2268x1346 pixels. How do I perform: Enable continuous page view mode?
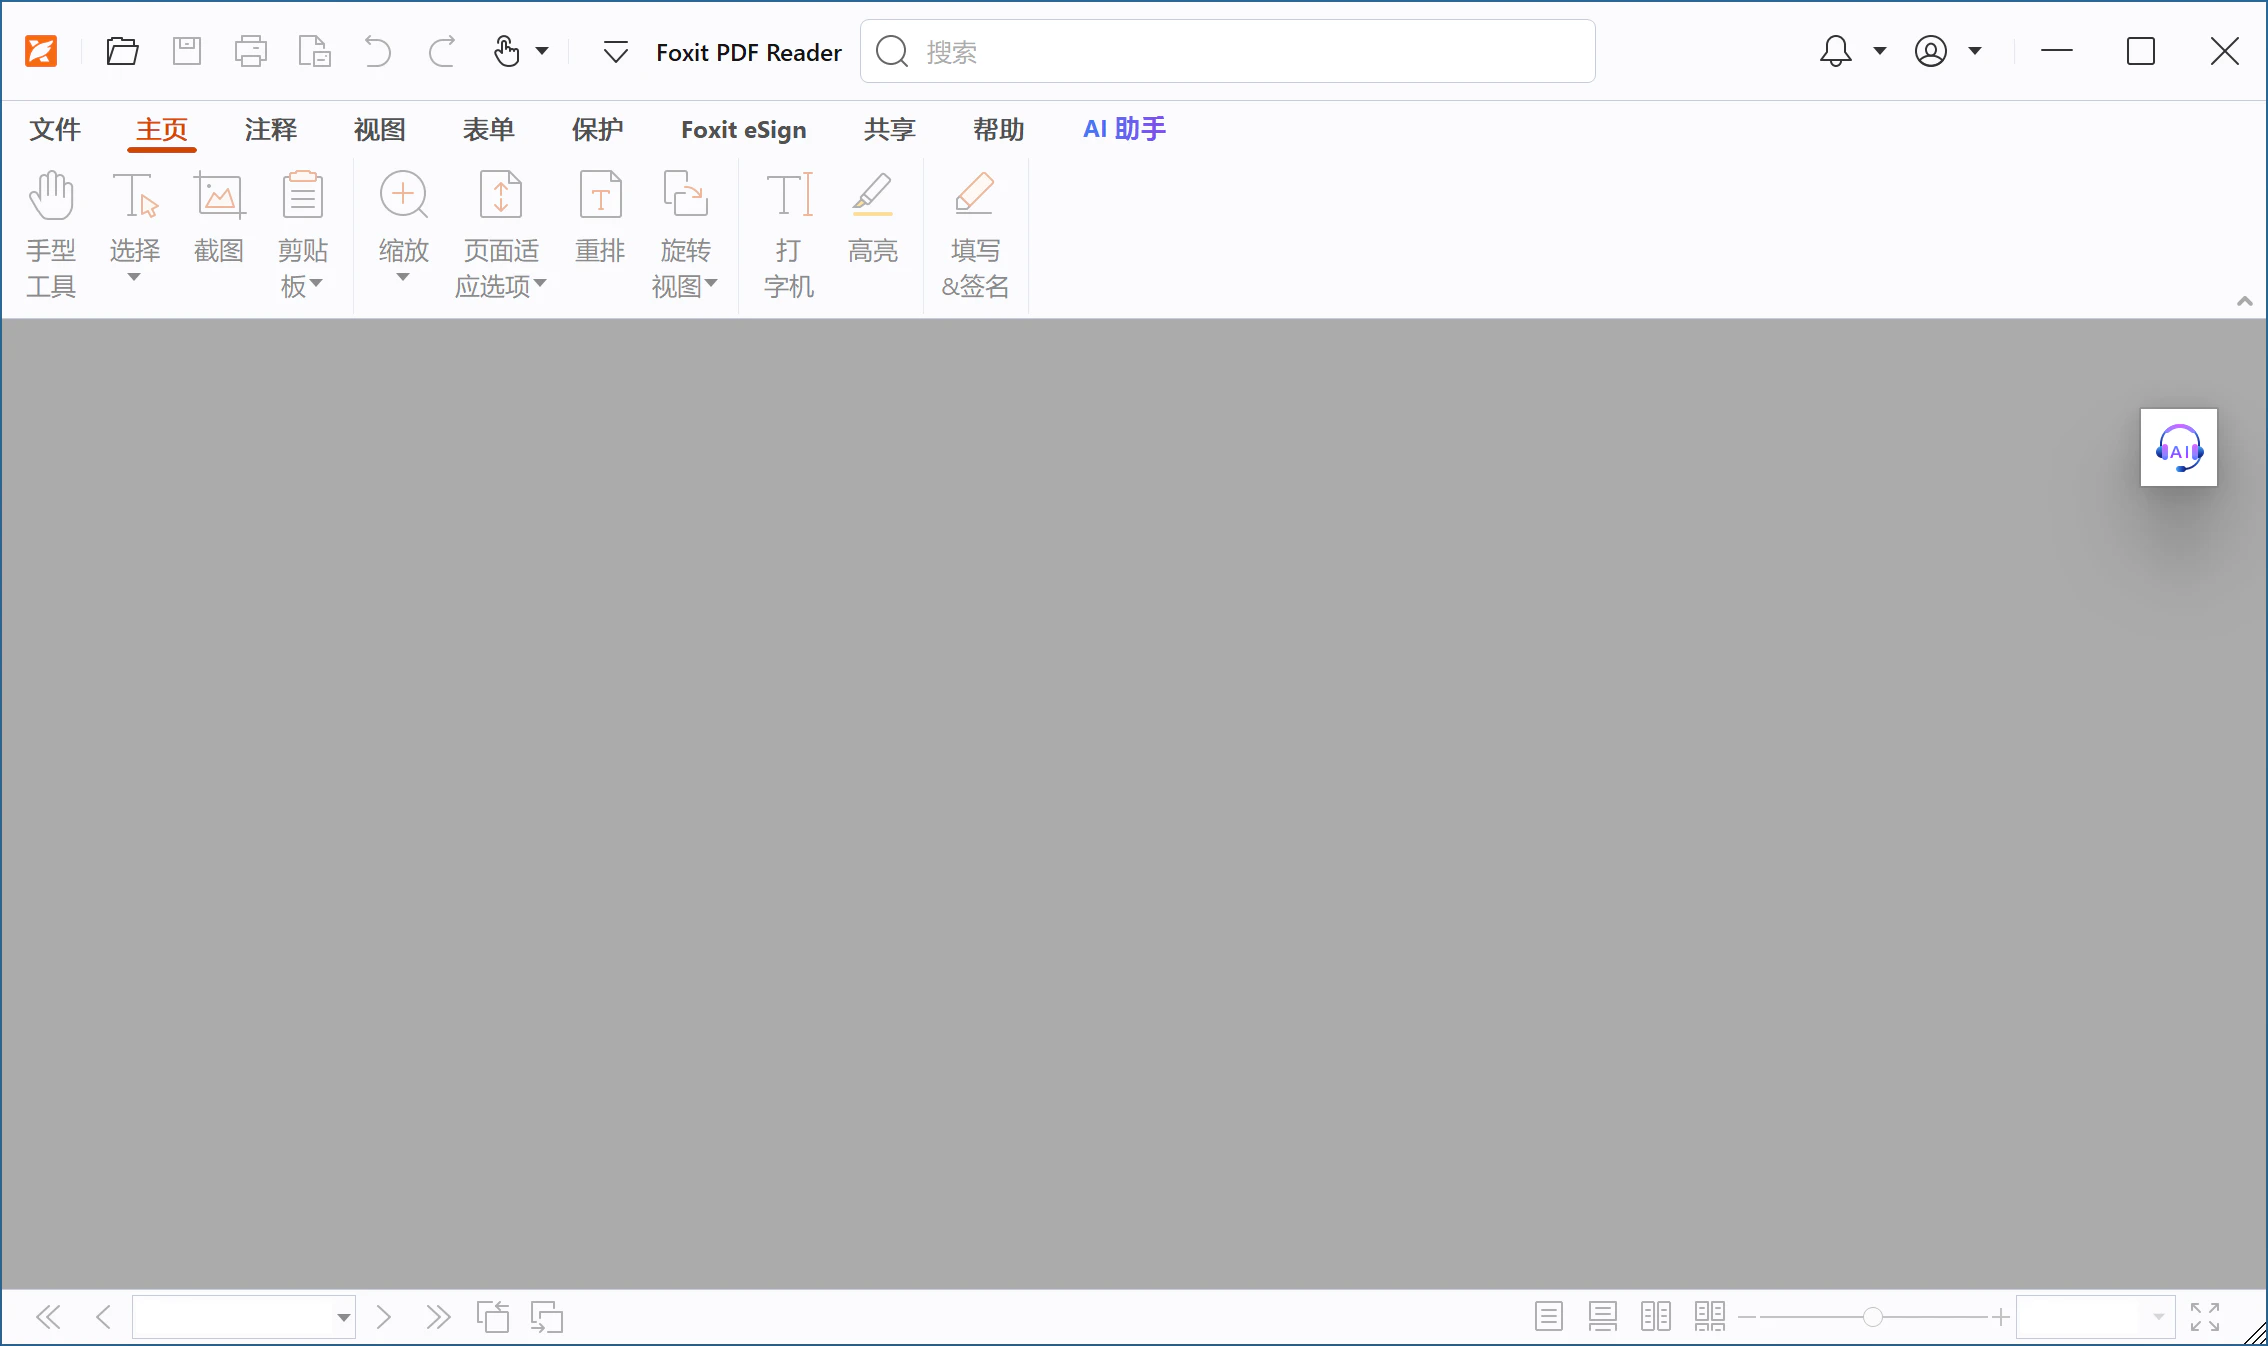1603,1317
